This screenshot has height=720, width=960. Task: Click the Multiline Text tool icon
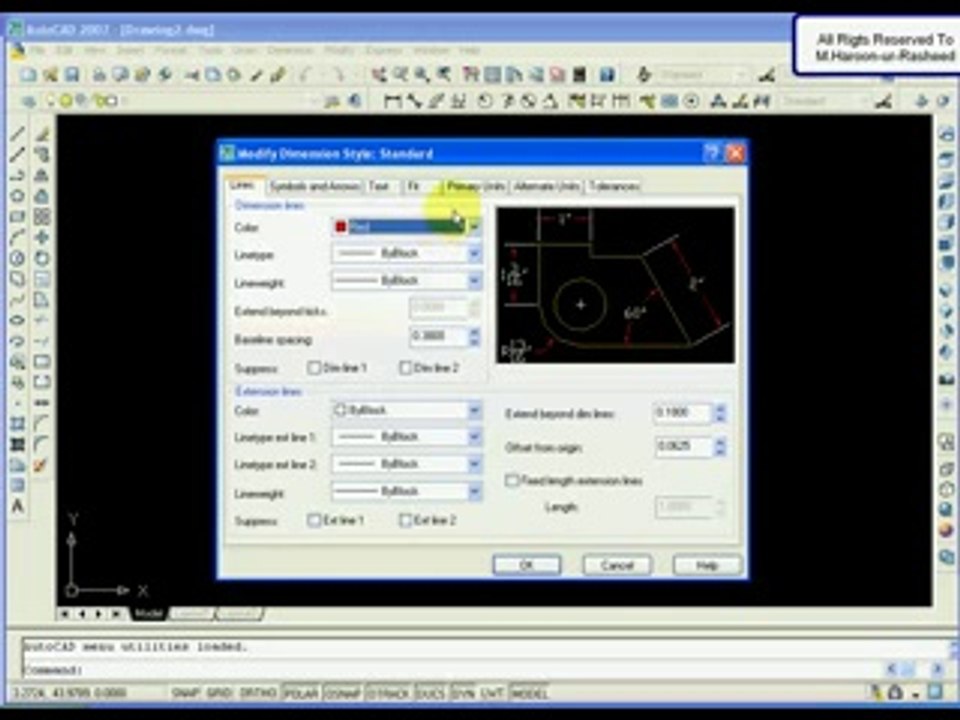[17, 506]
